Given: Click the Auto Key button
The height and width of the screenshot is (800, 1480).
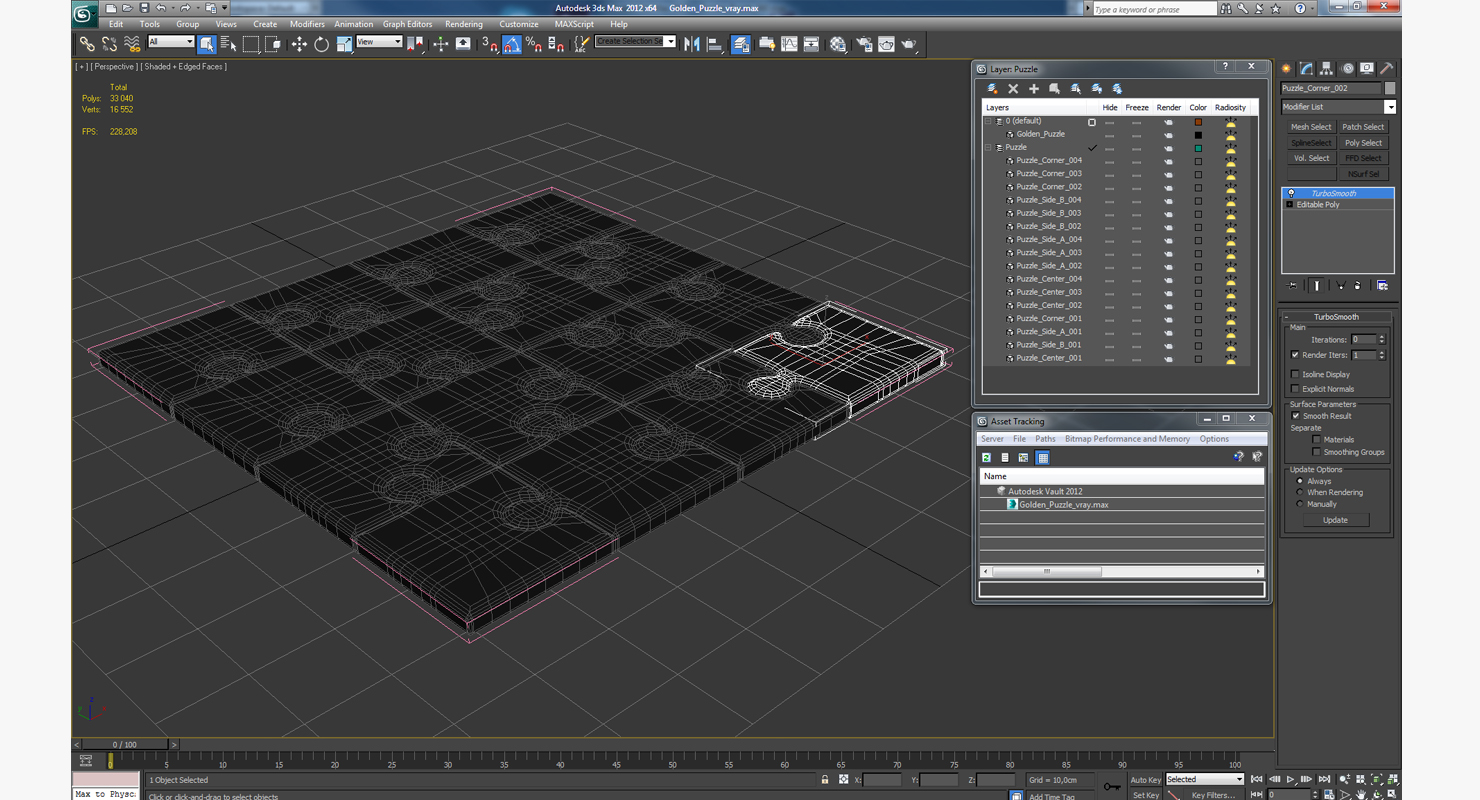Looking at the screenshot, I should [1145, 779].
